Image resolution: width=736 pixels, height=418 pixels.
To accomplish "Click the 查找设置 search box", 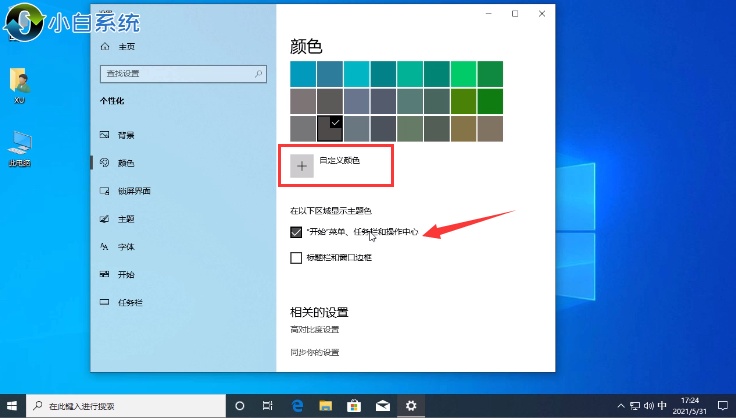I will click(x=178, y=74).
